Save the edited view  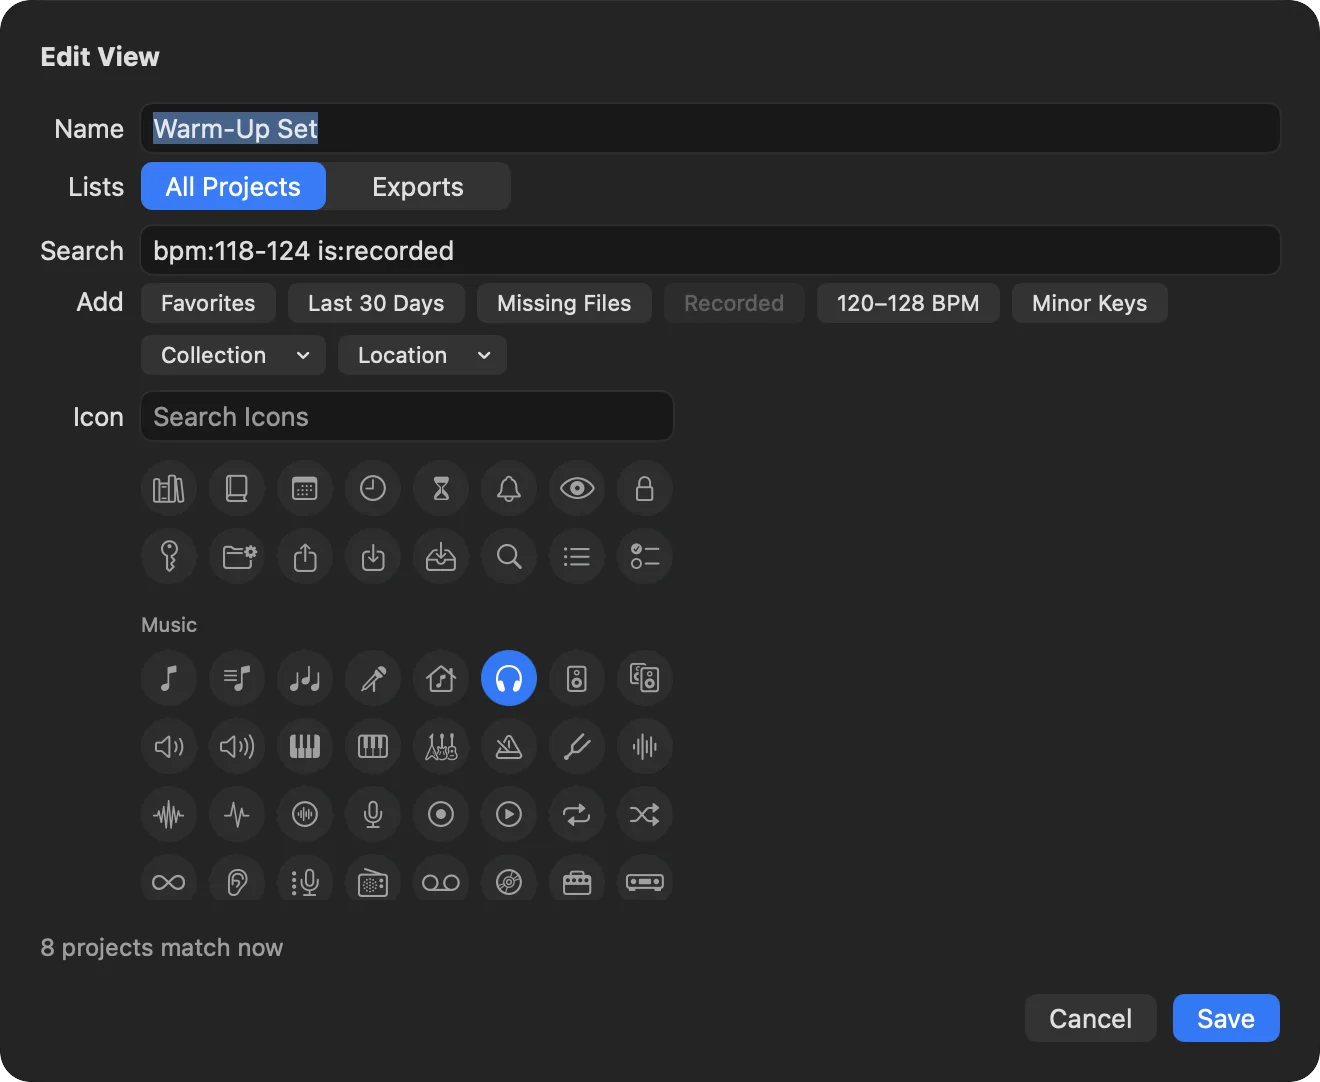pyautogui.click(x=1226, y=1018)
